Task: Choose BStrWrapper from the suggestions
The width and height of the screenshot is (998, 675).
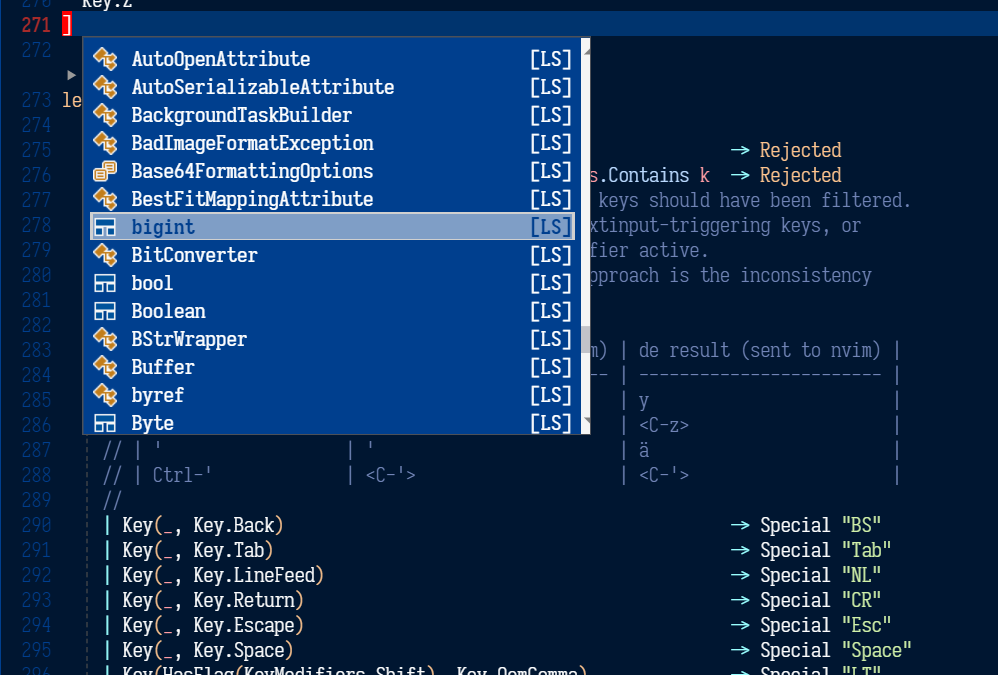Action: (189, 339)
